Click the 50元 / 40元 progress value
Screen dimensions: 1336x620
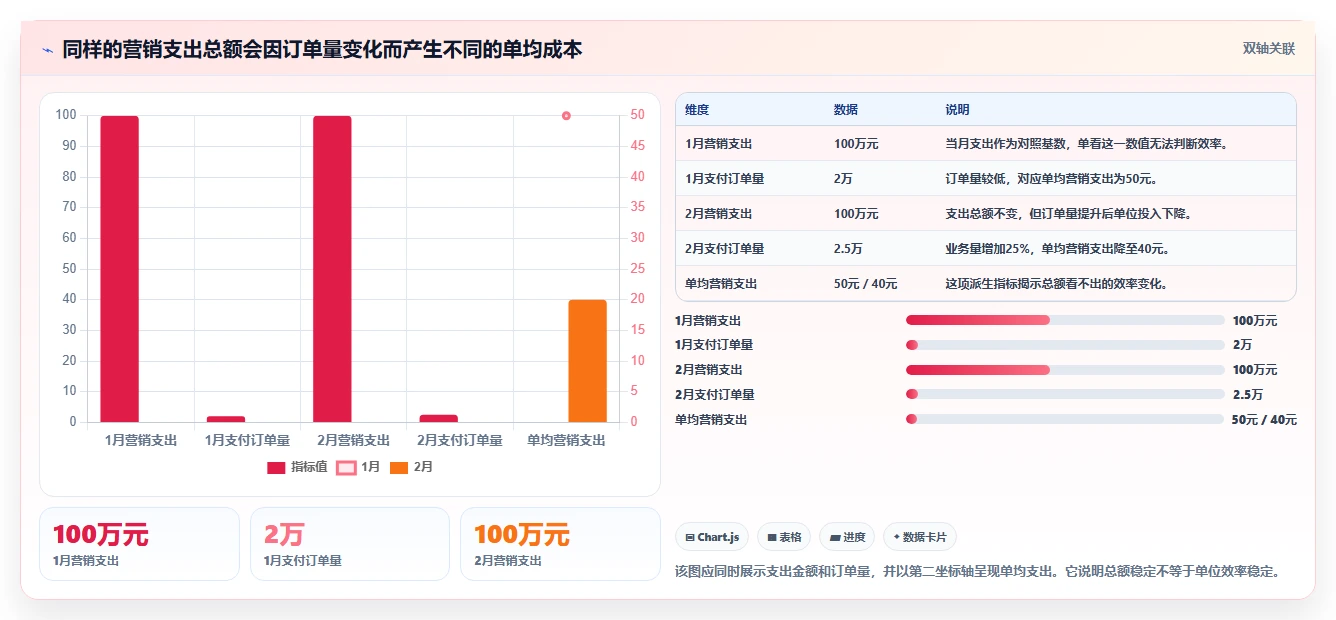1264,419
